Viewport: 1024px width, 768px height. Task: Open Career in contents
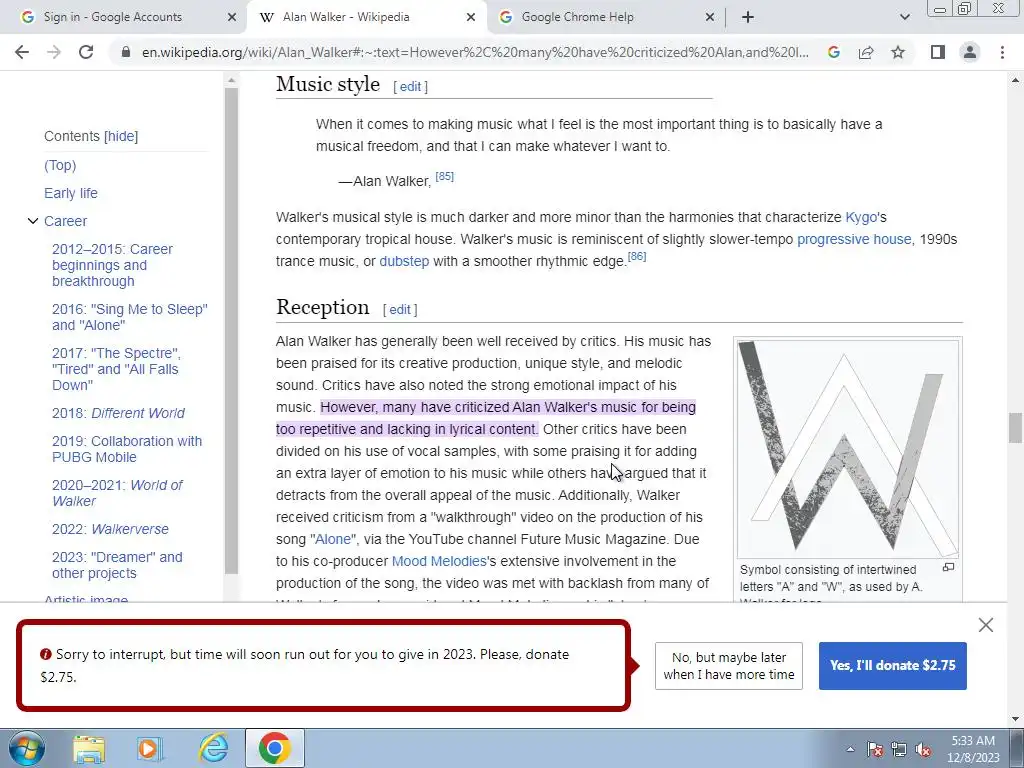click(x=65, y=221)
